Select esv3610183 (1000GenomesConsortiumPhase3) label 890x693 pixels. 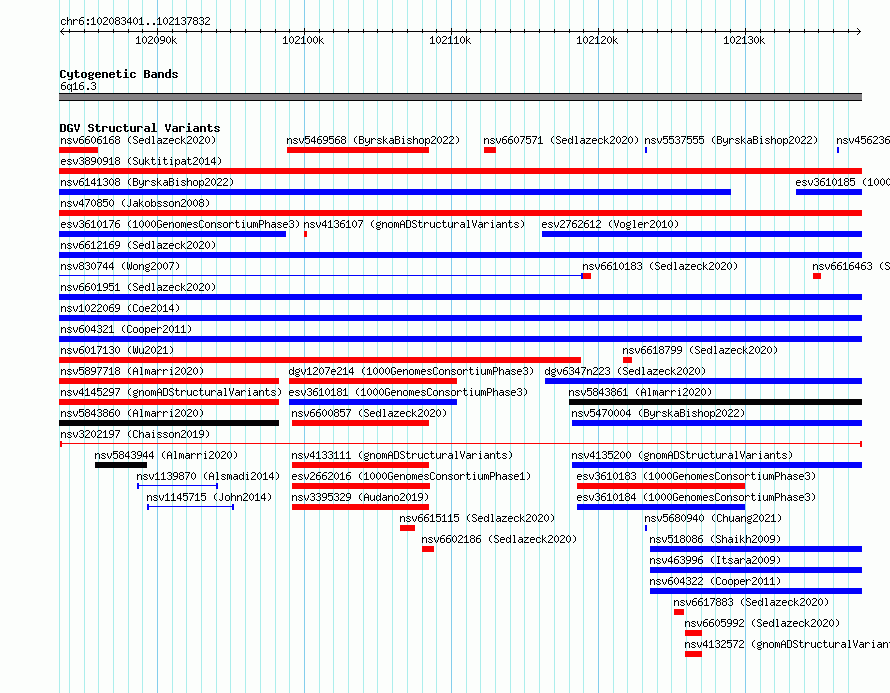click(696, 476)
